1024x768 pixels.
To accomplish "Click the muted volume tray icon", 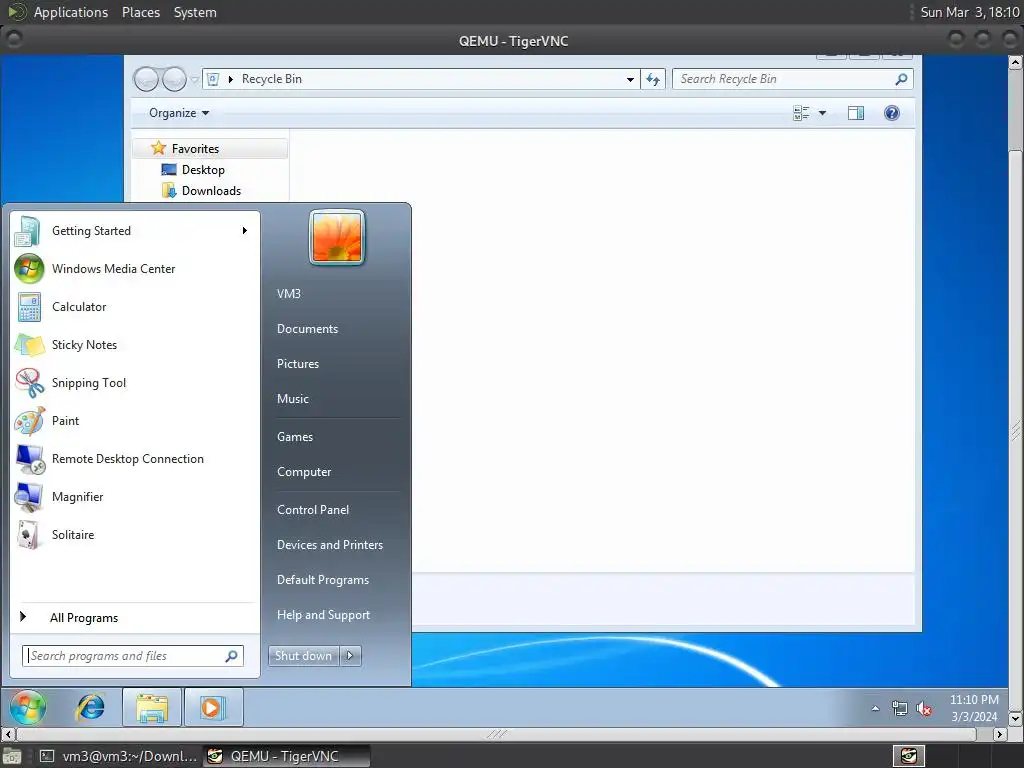I will (923, 709).
